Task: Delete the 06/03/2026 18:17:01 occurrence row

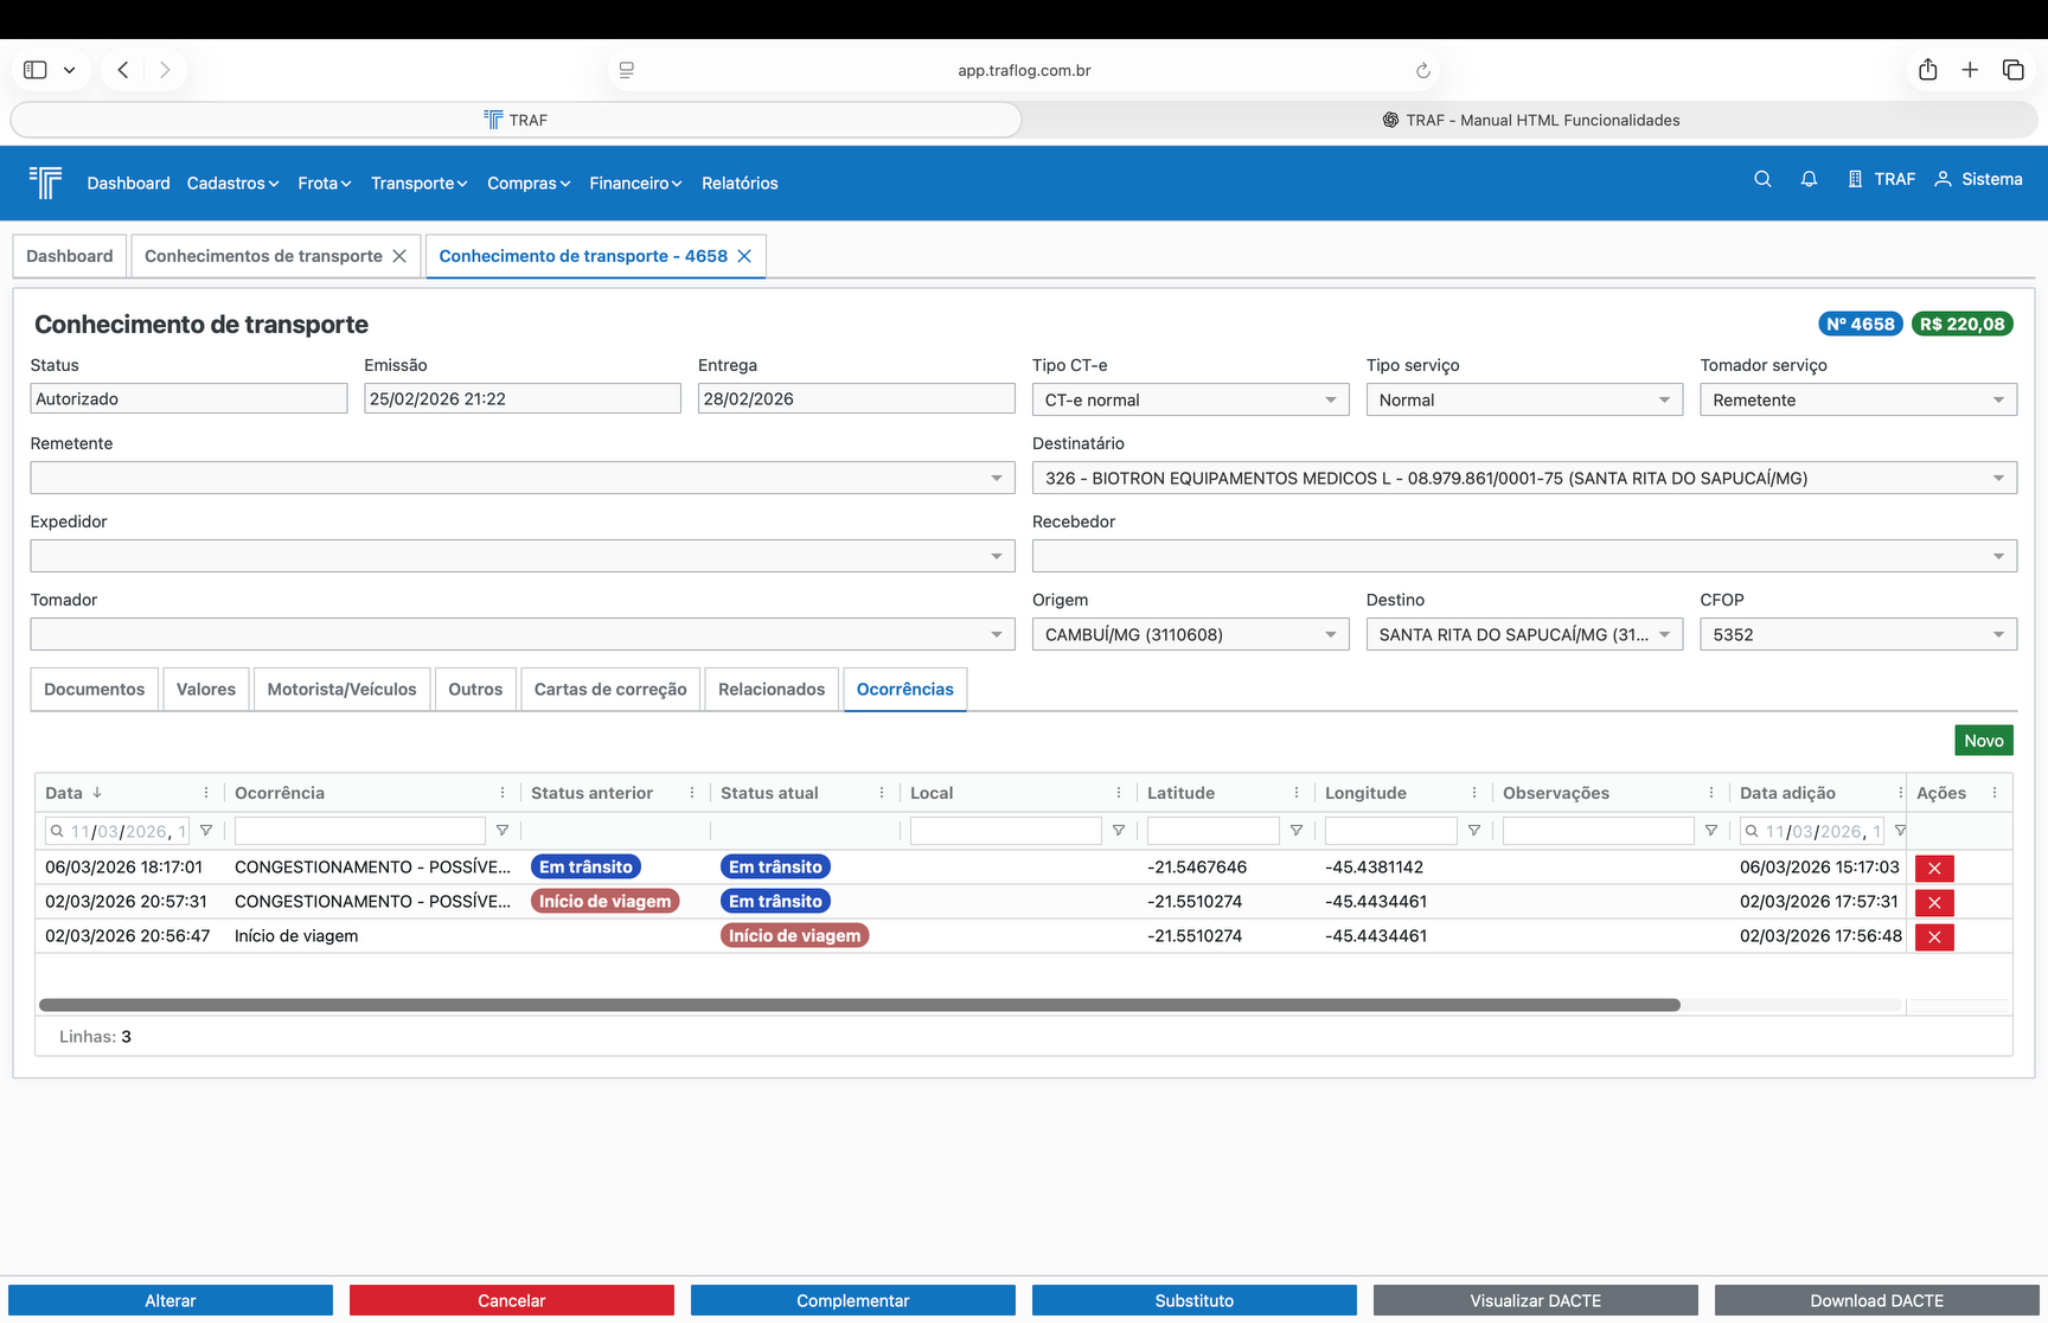Action: click(1933, 868)
